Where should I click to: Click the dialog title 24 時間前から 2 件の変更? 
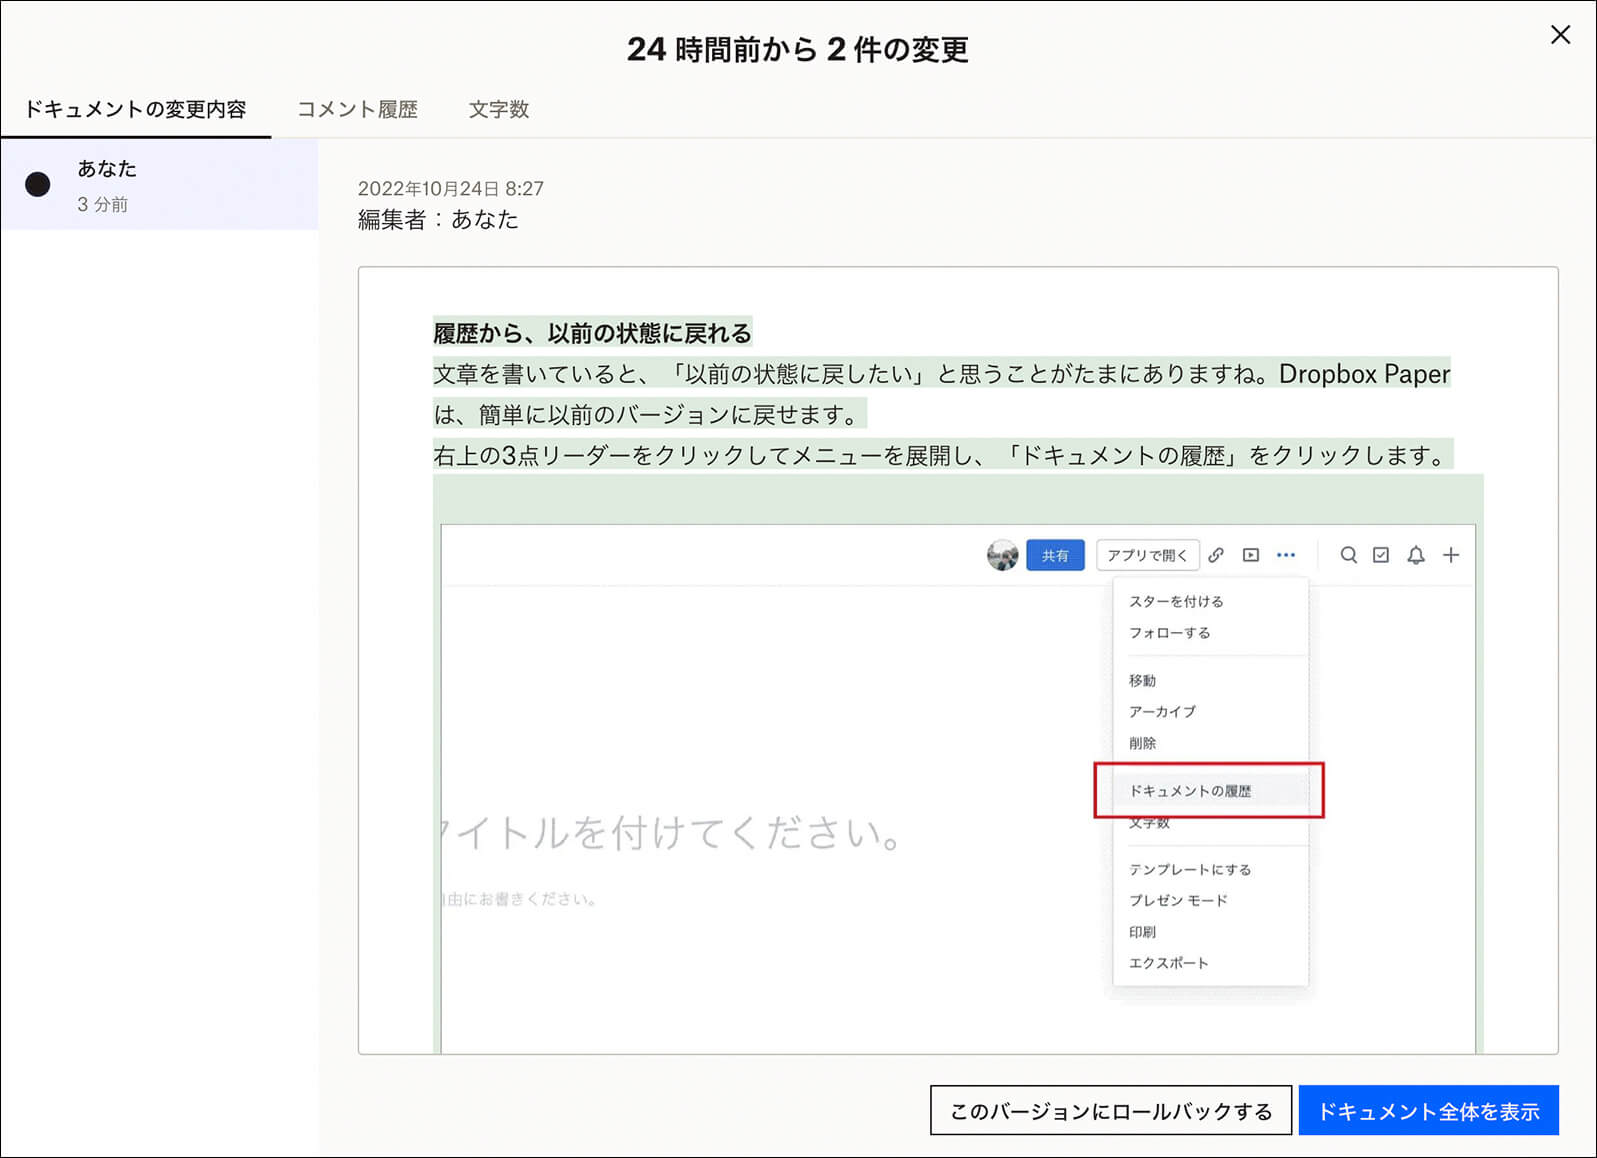point(798,49)
